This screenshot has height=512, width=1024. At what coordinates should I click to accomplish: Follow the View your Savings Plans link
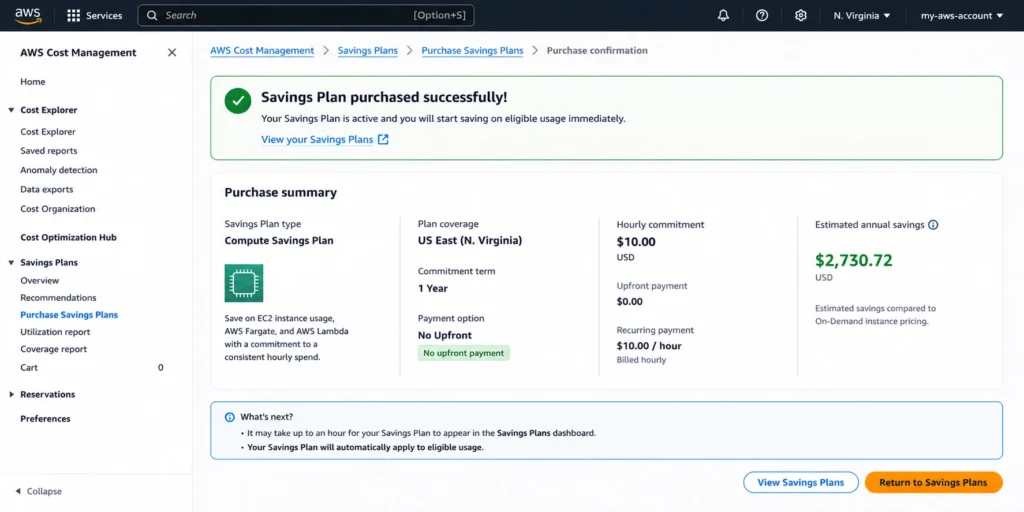(317, 139)
